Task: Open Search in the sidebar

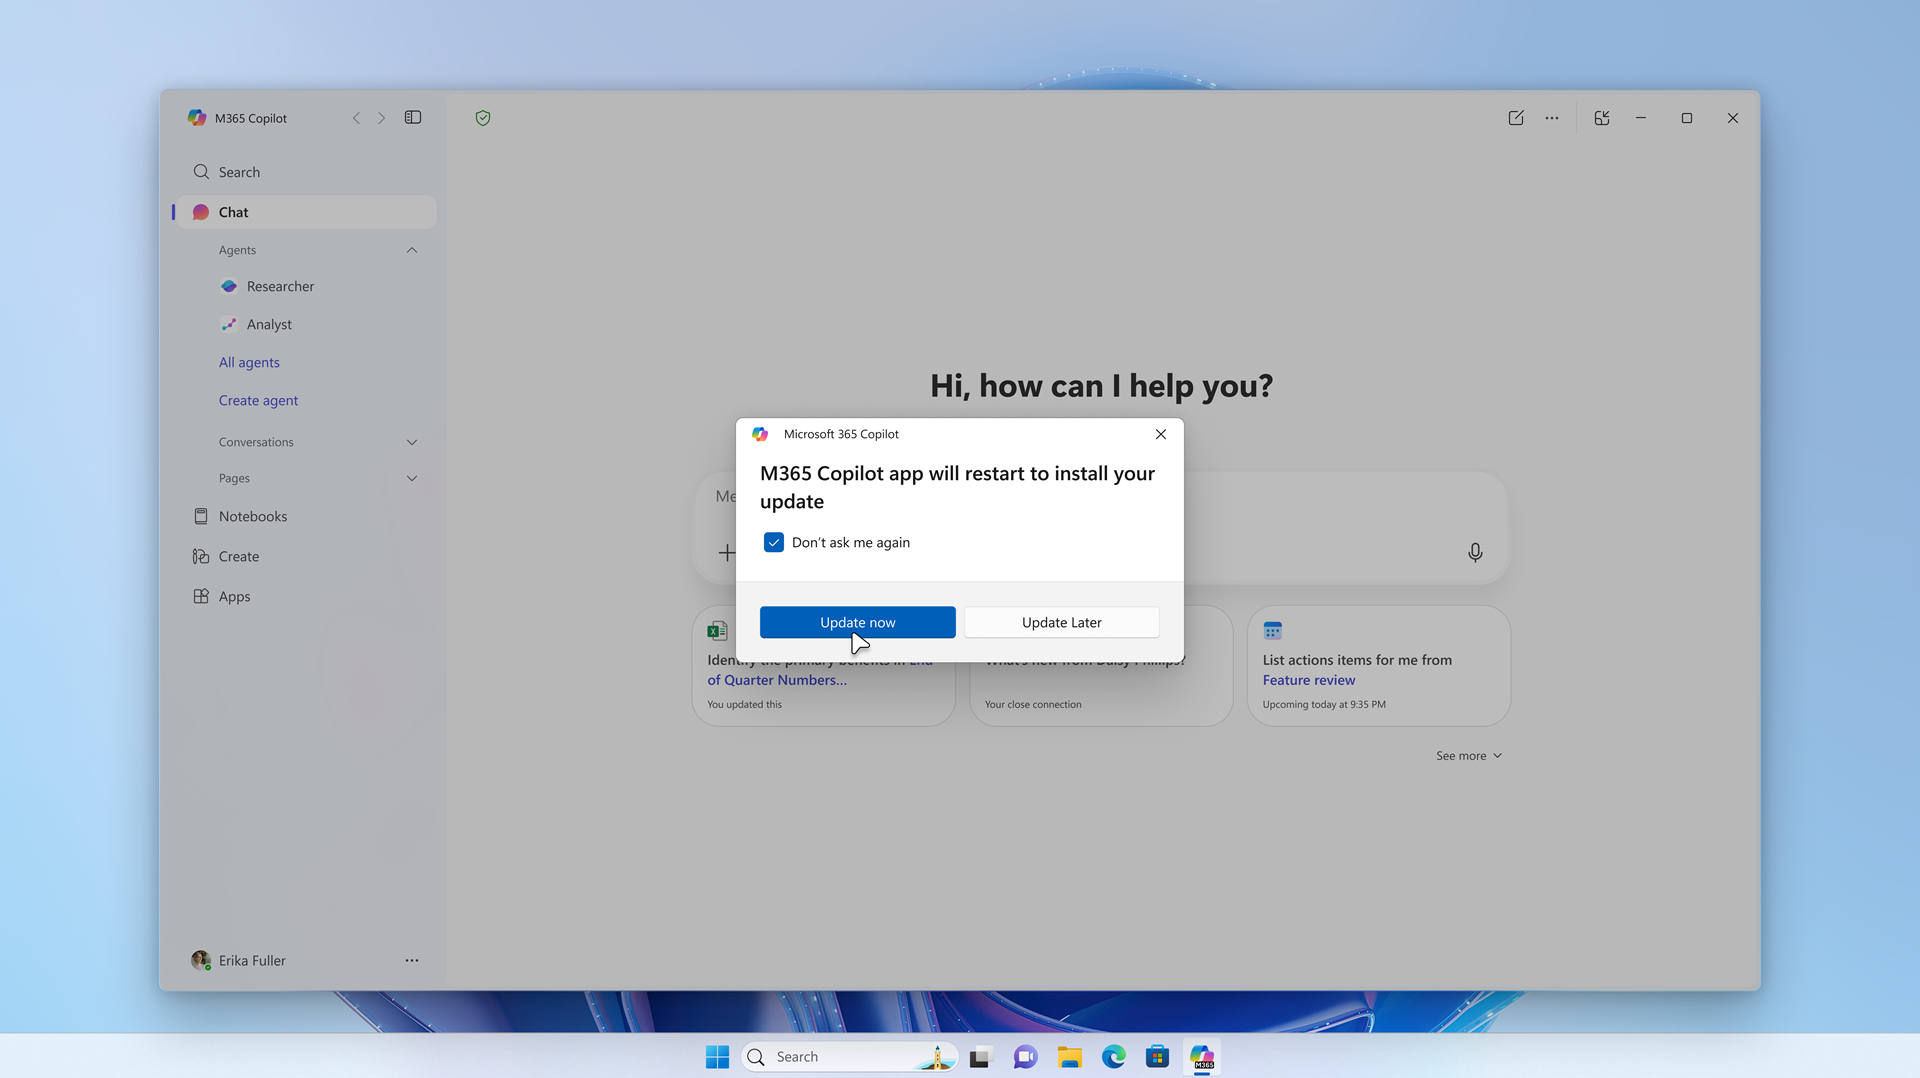Action: pyautogui.click(x=307, y=172)
